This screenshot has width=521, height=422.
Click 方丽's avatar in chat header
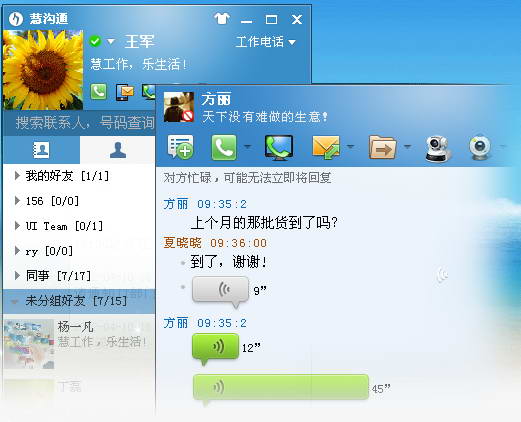point(179,107)
